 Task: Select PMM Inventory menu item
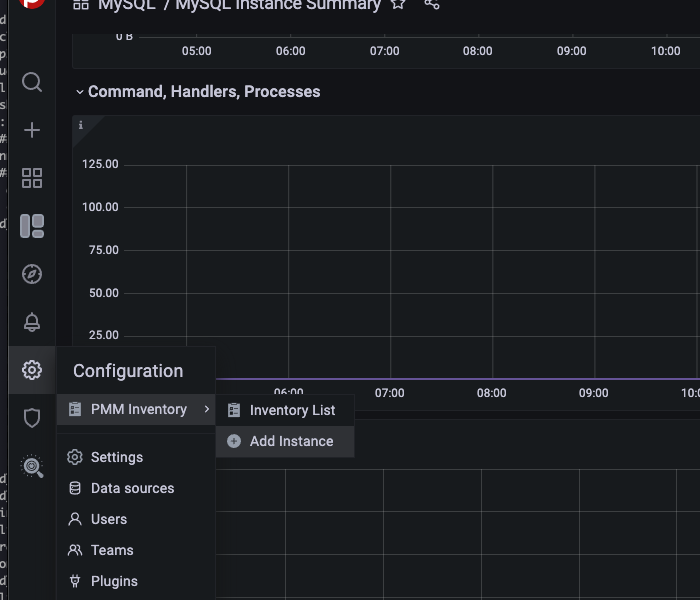[136, 409]
